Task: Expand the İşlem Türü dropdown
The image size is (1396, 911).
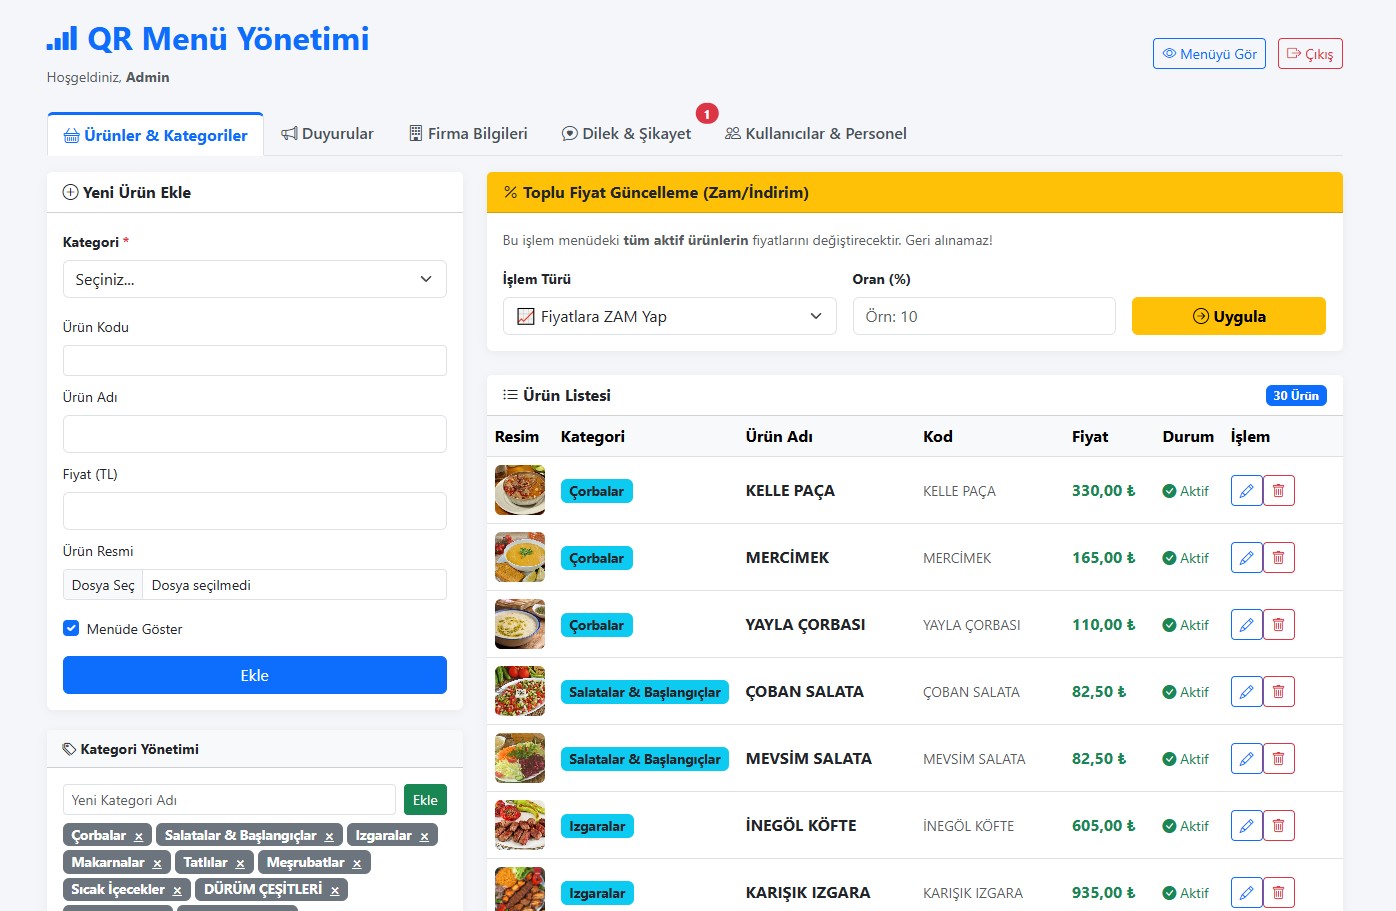Action: click(669, 316)
